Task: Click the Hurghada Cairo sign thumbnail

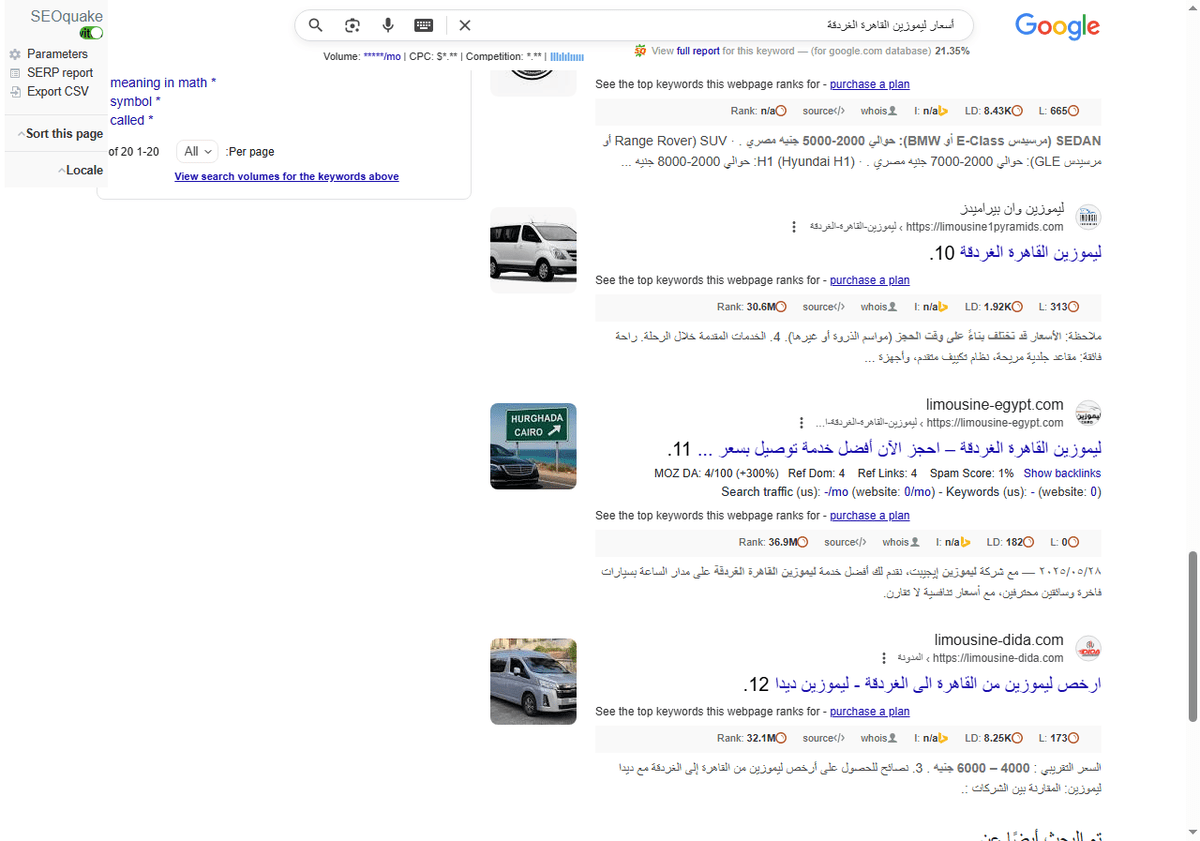Action: pos(532,446)
